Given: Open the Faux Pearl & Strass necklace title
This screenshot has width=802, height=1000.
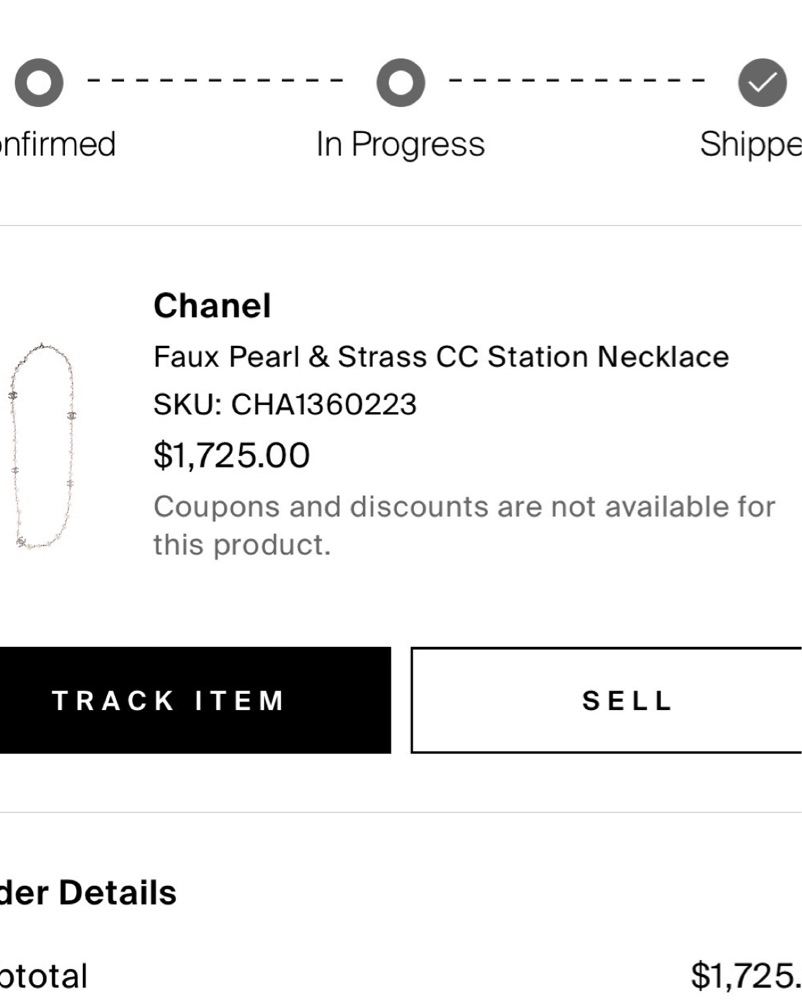Looking at the screenshot, I should click(x=441, y=356).
